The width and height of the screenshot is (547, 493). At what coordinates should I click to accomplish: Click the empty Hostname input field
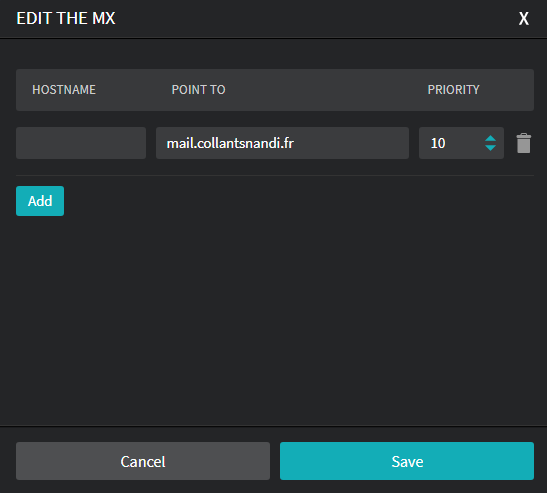(81, 143)
